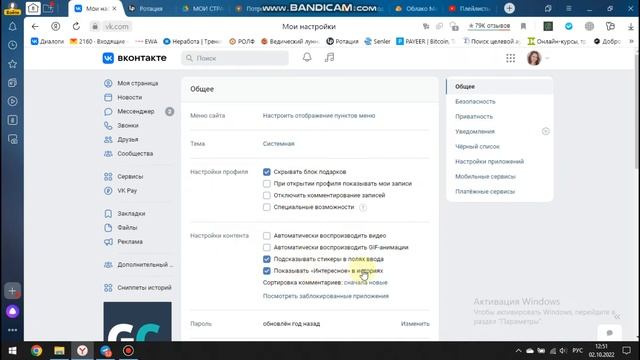Open comment sorting сначала новые dropdown
This screenshot has width=640, height=360.
click(366, 282)
